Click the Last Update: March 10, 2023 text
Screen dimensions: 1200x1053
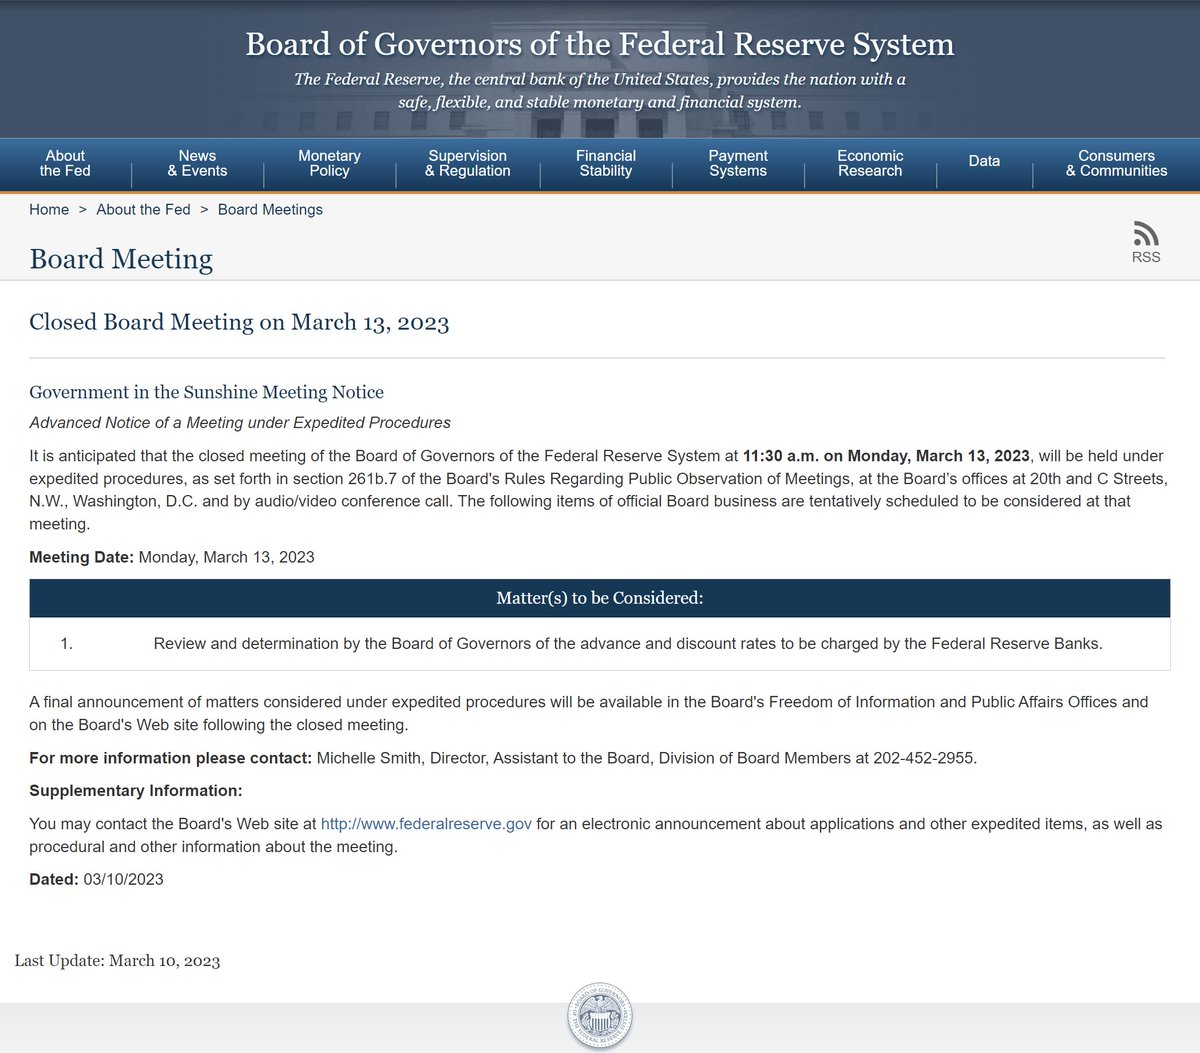[x=117, y=961]
